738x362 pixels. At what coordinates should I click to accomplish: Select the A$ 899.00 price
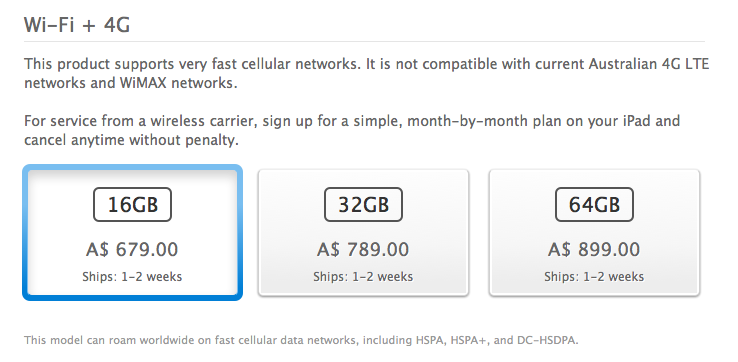(x=594, y=249)
